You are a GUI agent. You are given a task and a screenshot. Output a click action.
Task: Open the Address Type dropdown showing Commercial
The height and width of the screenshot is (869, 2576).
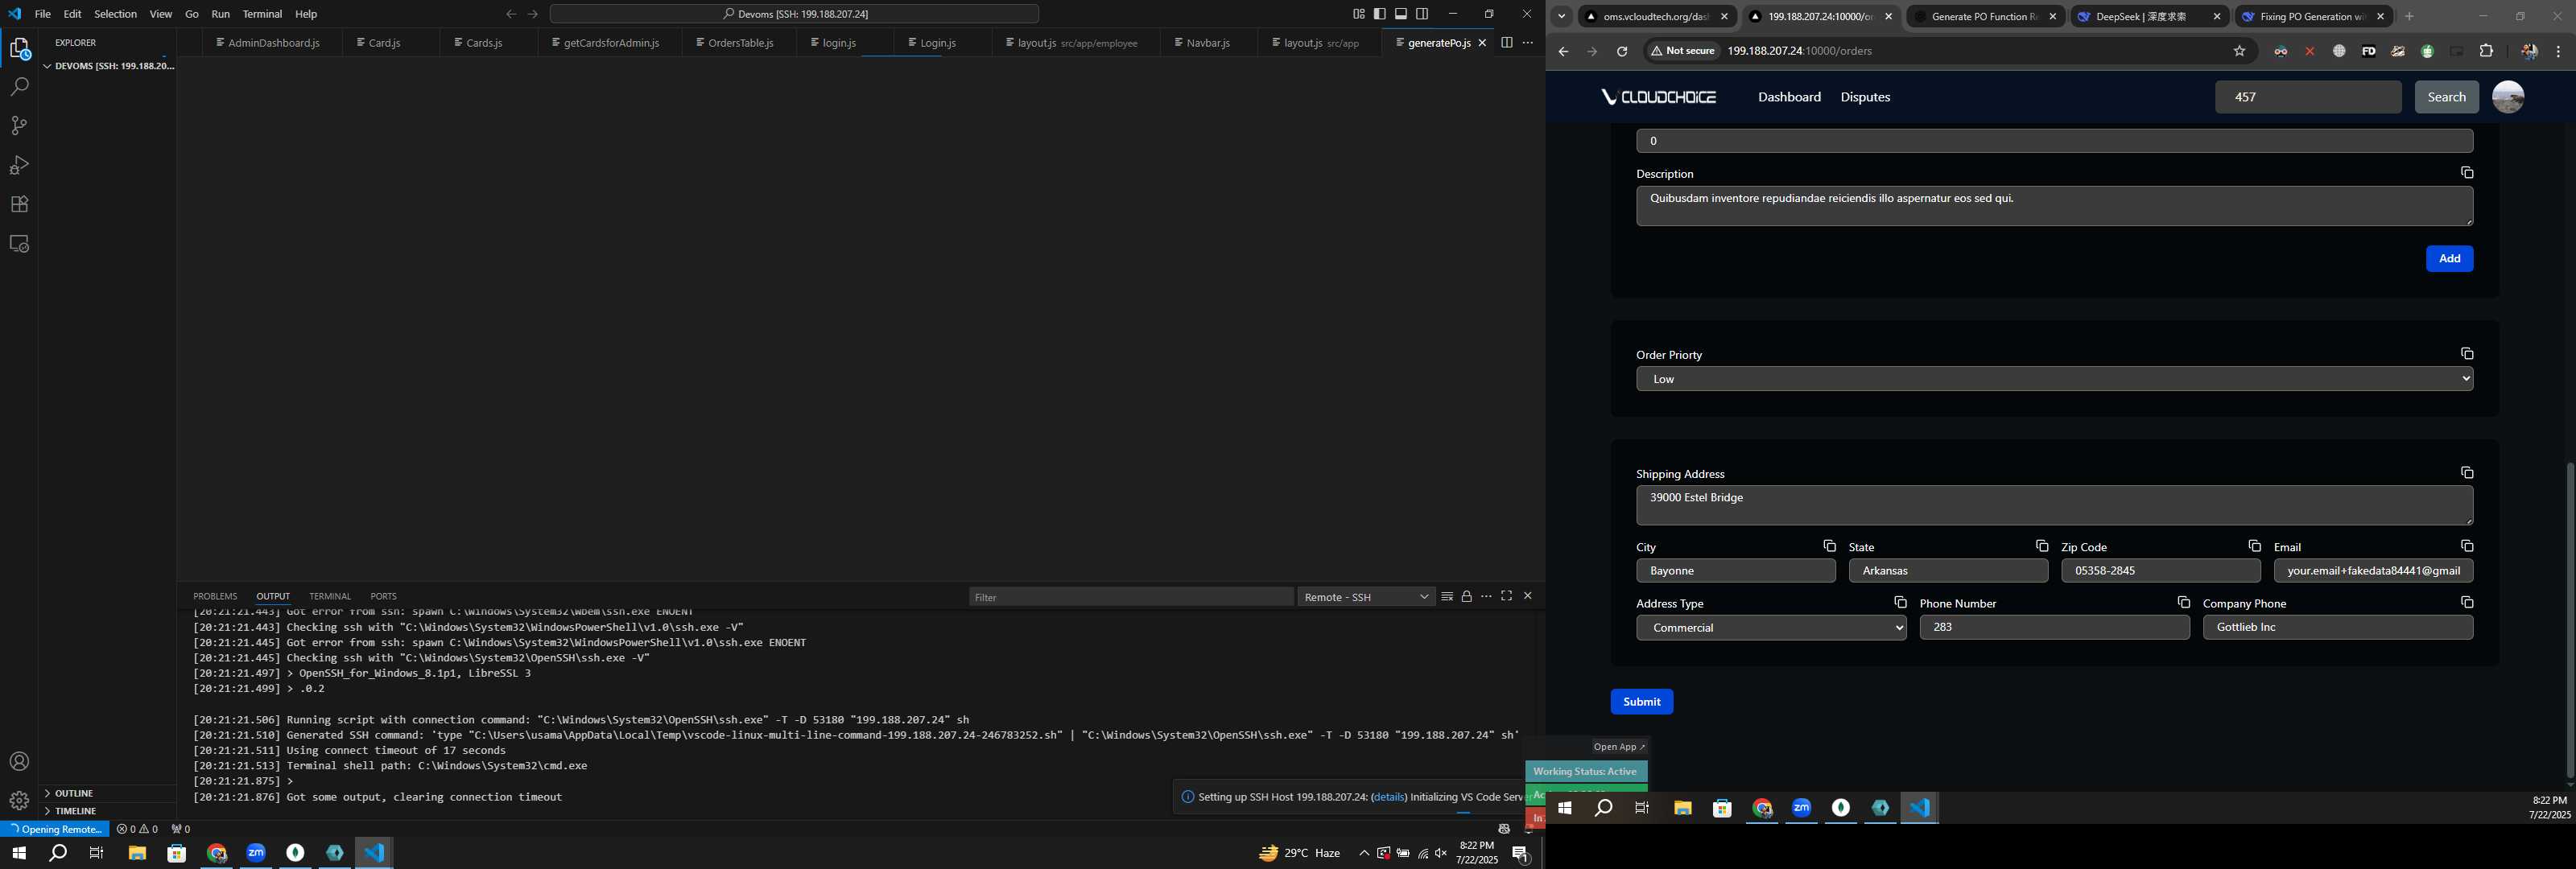click(1770, 628)
